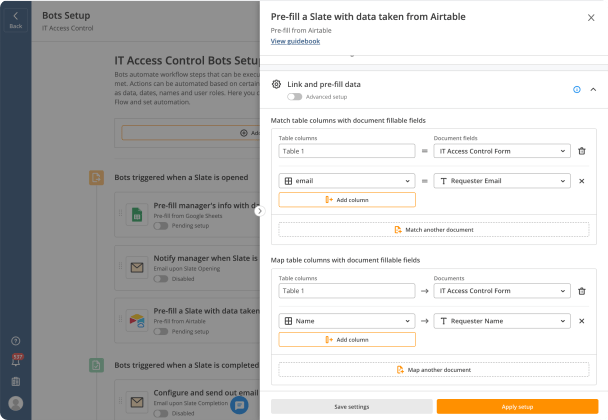Image resolution: width=608 pixels, height=420 pixels.
Task: Go back using the Back arrow
Action: pyautogui.click(x=16, y=20)
